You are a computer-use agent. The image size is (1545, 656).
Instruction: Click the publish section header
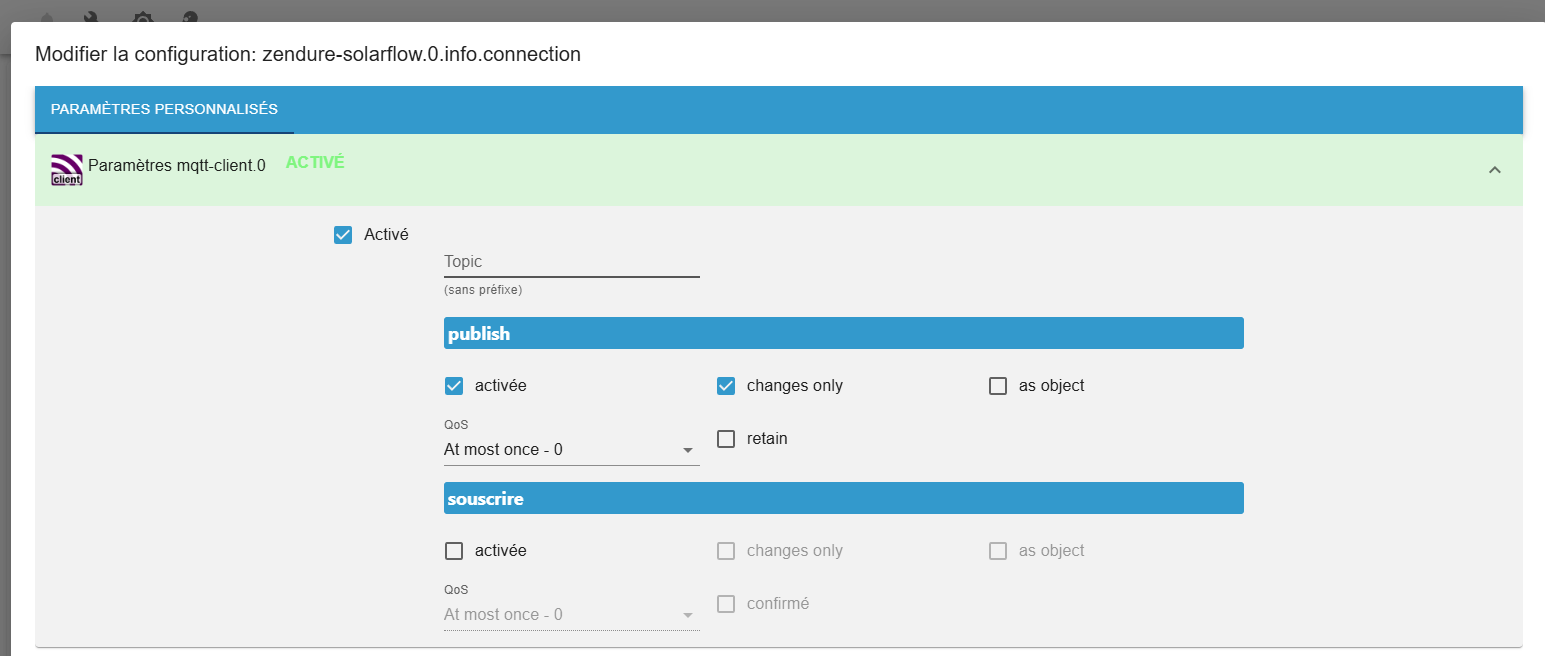coord(843,334)
